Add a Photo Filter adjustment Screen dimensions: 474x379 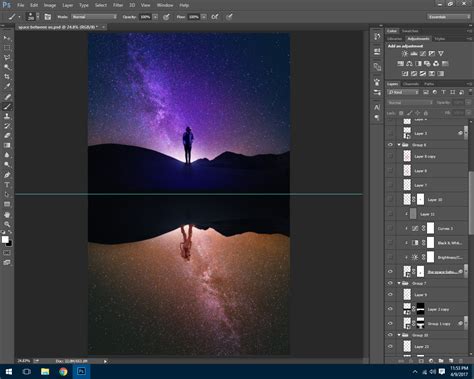427,64
